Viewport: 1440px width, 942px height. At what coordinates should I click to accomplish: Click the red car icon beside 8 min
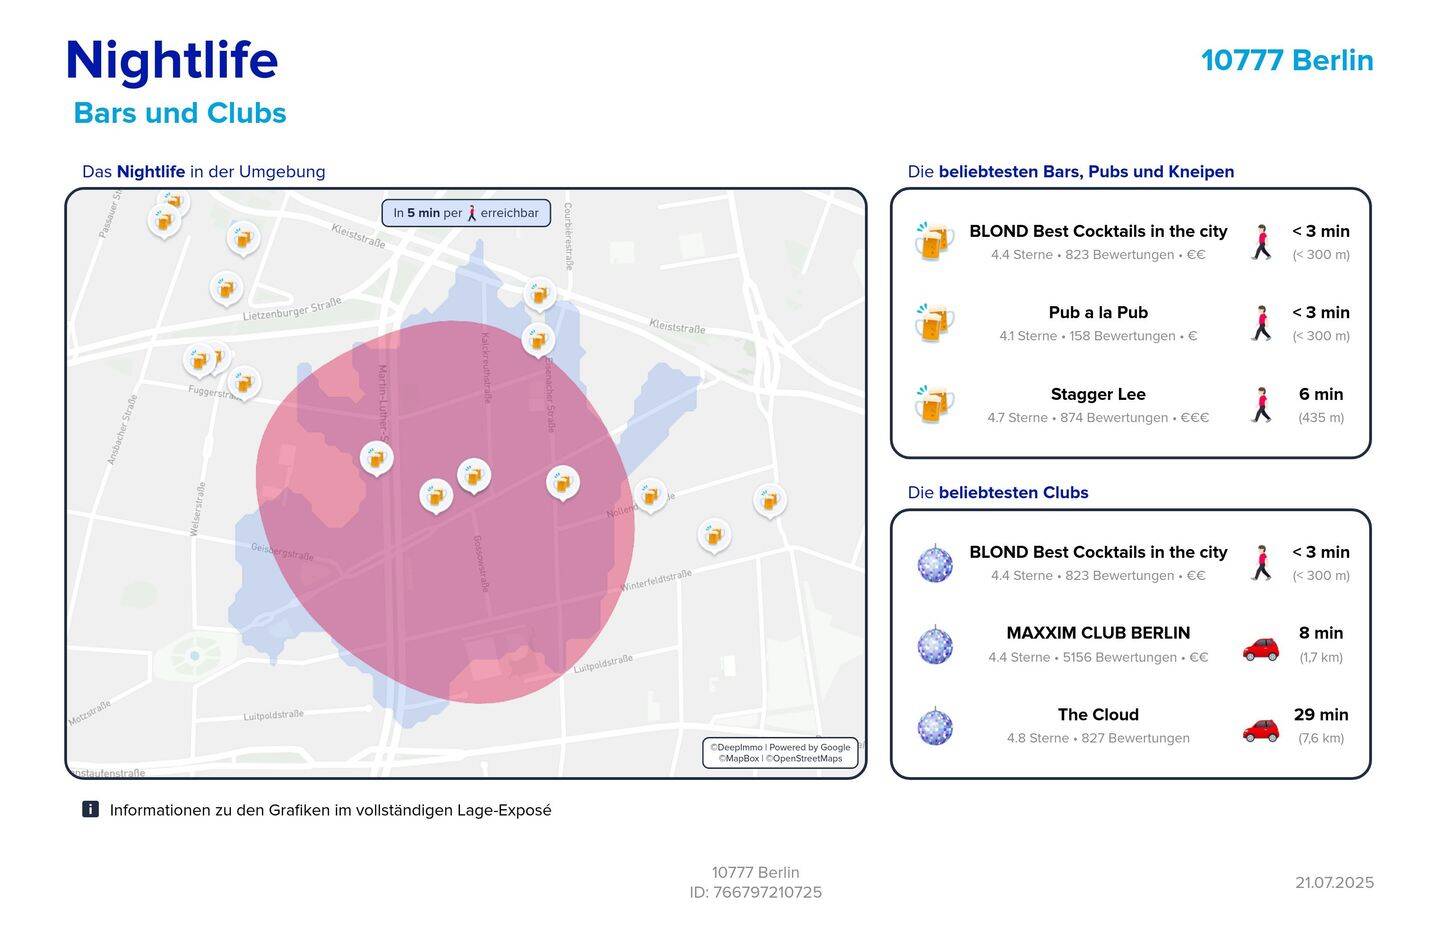point(1261,647)
